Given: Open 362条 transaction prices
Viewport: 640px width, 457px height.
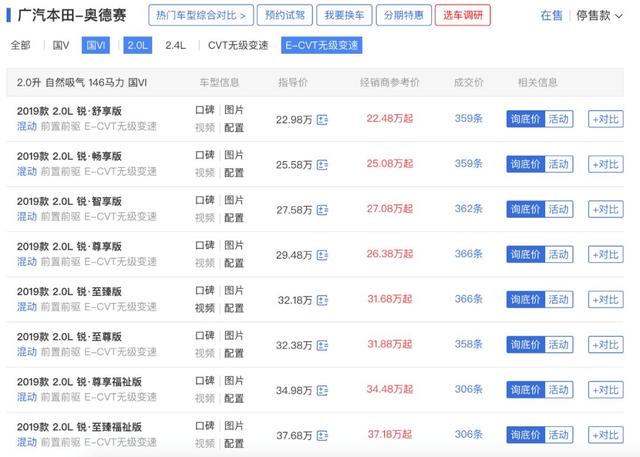Looking at the screenshot, I should coord(469,209).
